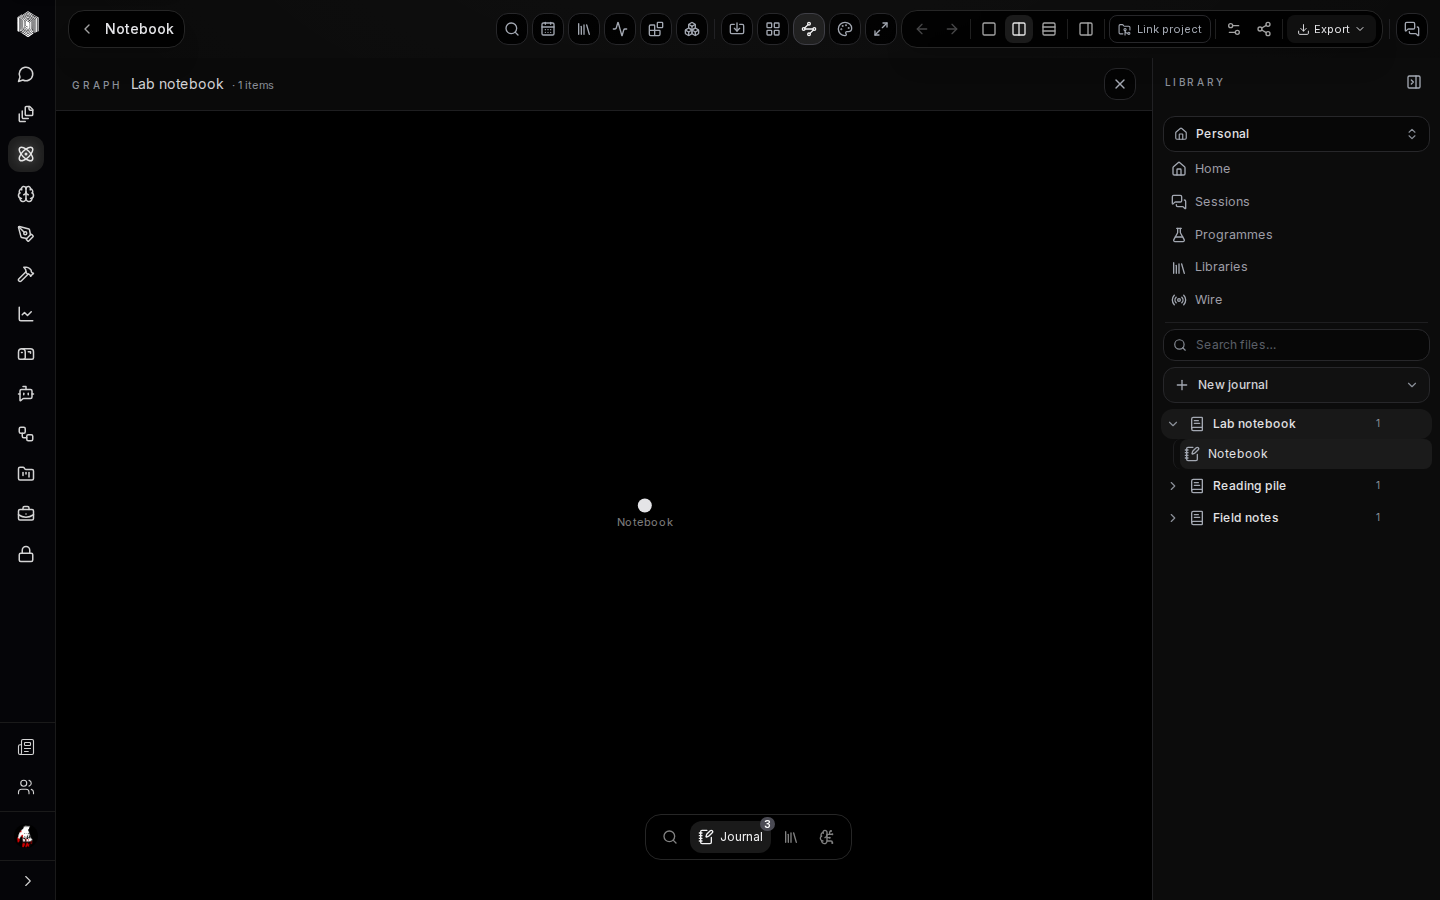Image resolution: width=1440 pixels, height=900 pixels.
Task: Collapse the Lab notebook tree item
Action: 1173,424
